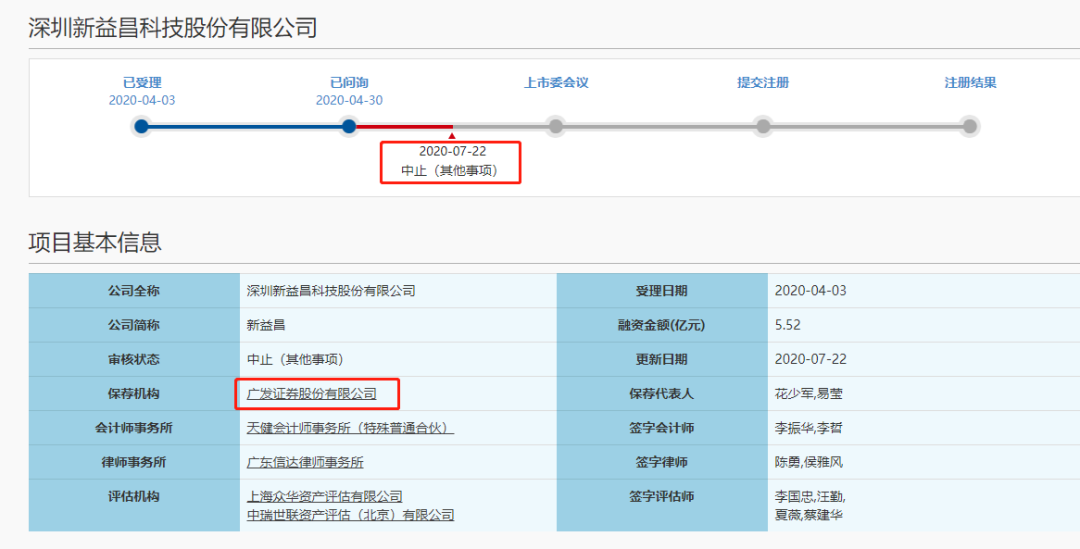
Task: Open the 广东信达律师事务所 law firm link
Action: tap(305, 462)
